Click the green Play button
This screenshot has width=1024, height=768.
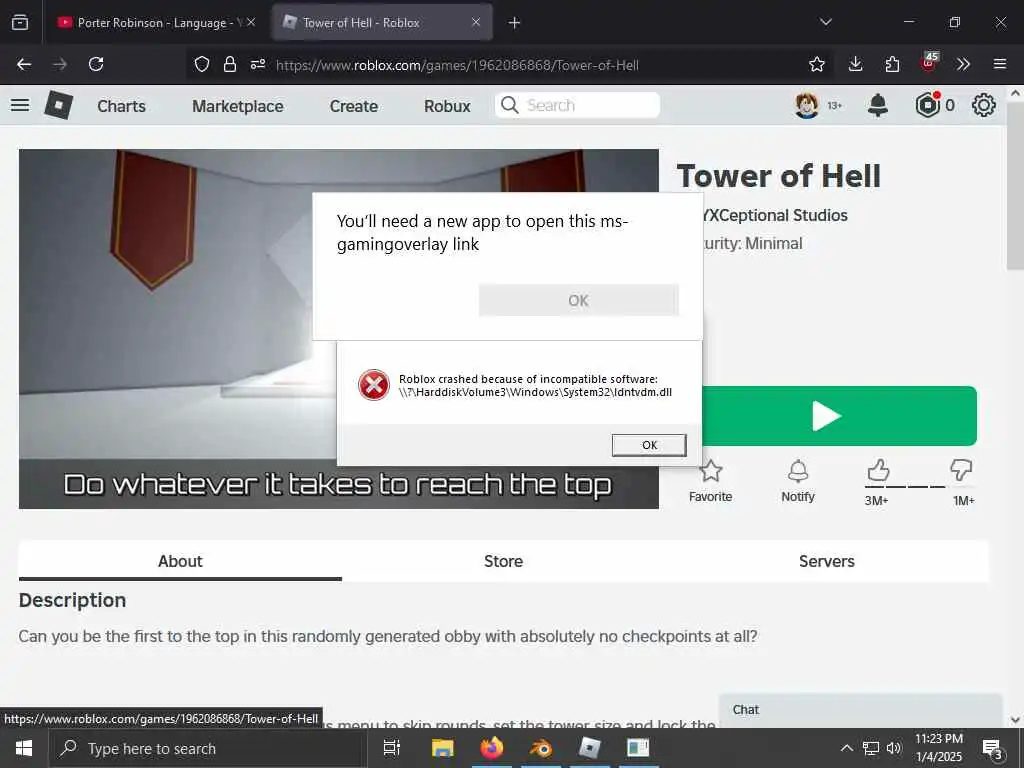[x=839, y=416]
